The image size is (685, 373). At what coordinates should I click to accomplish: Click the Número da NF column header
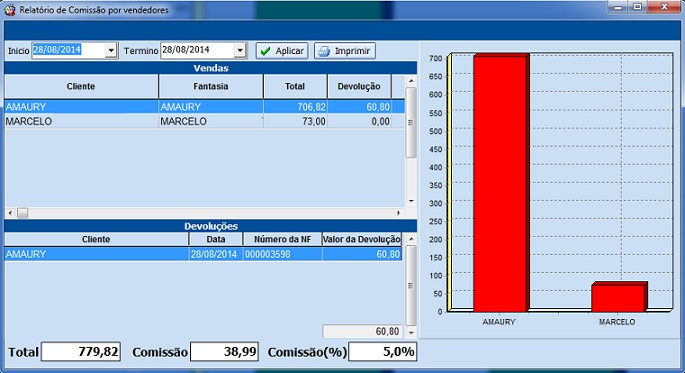point(282,239)
